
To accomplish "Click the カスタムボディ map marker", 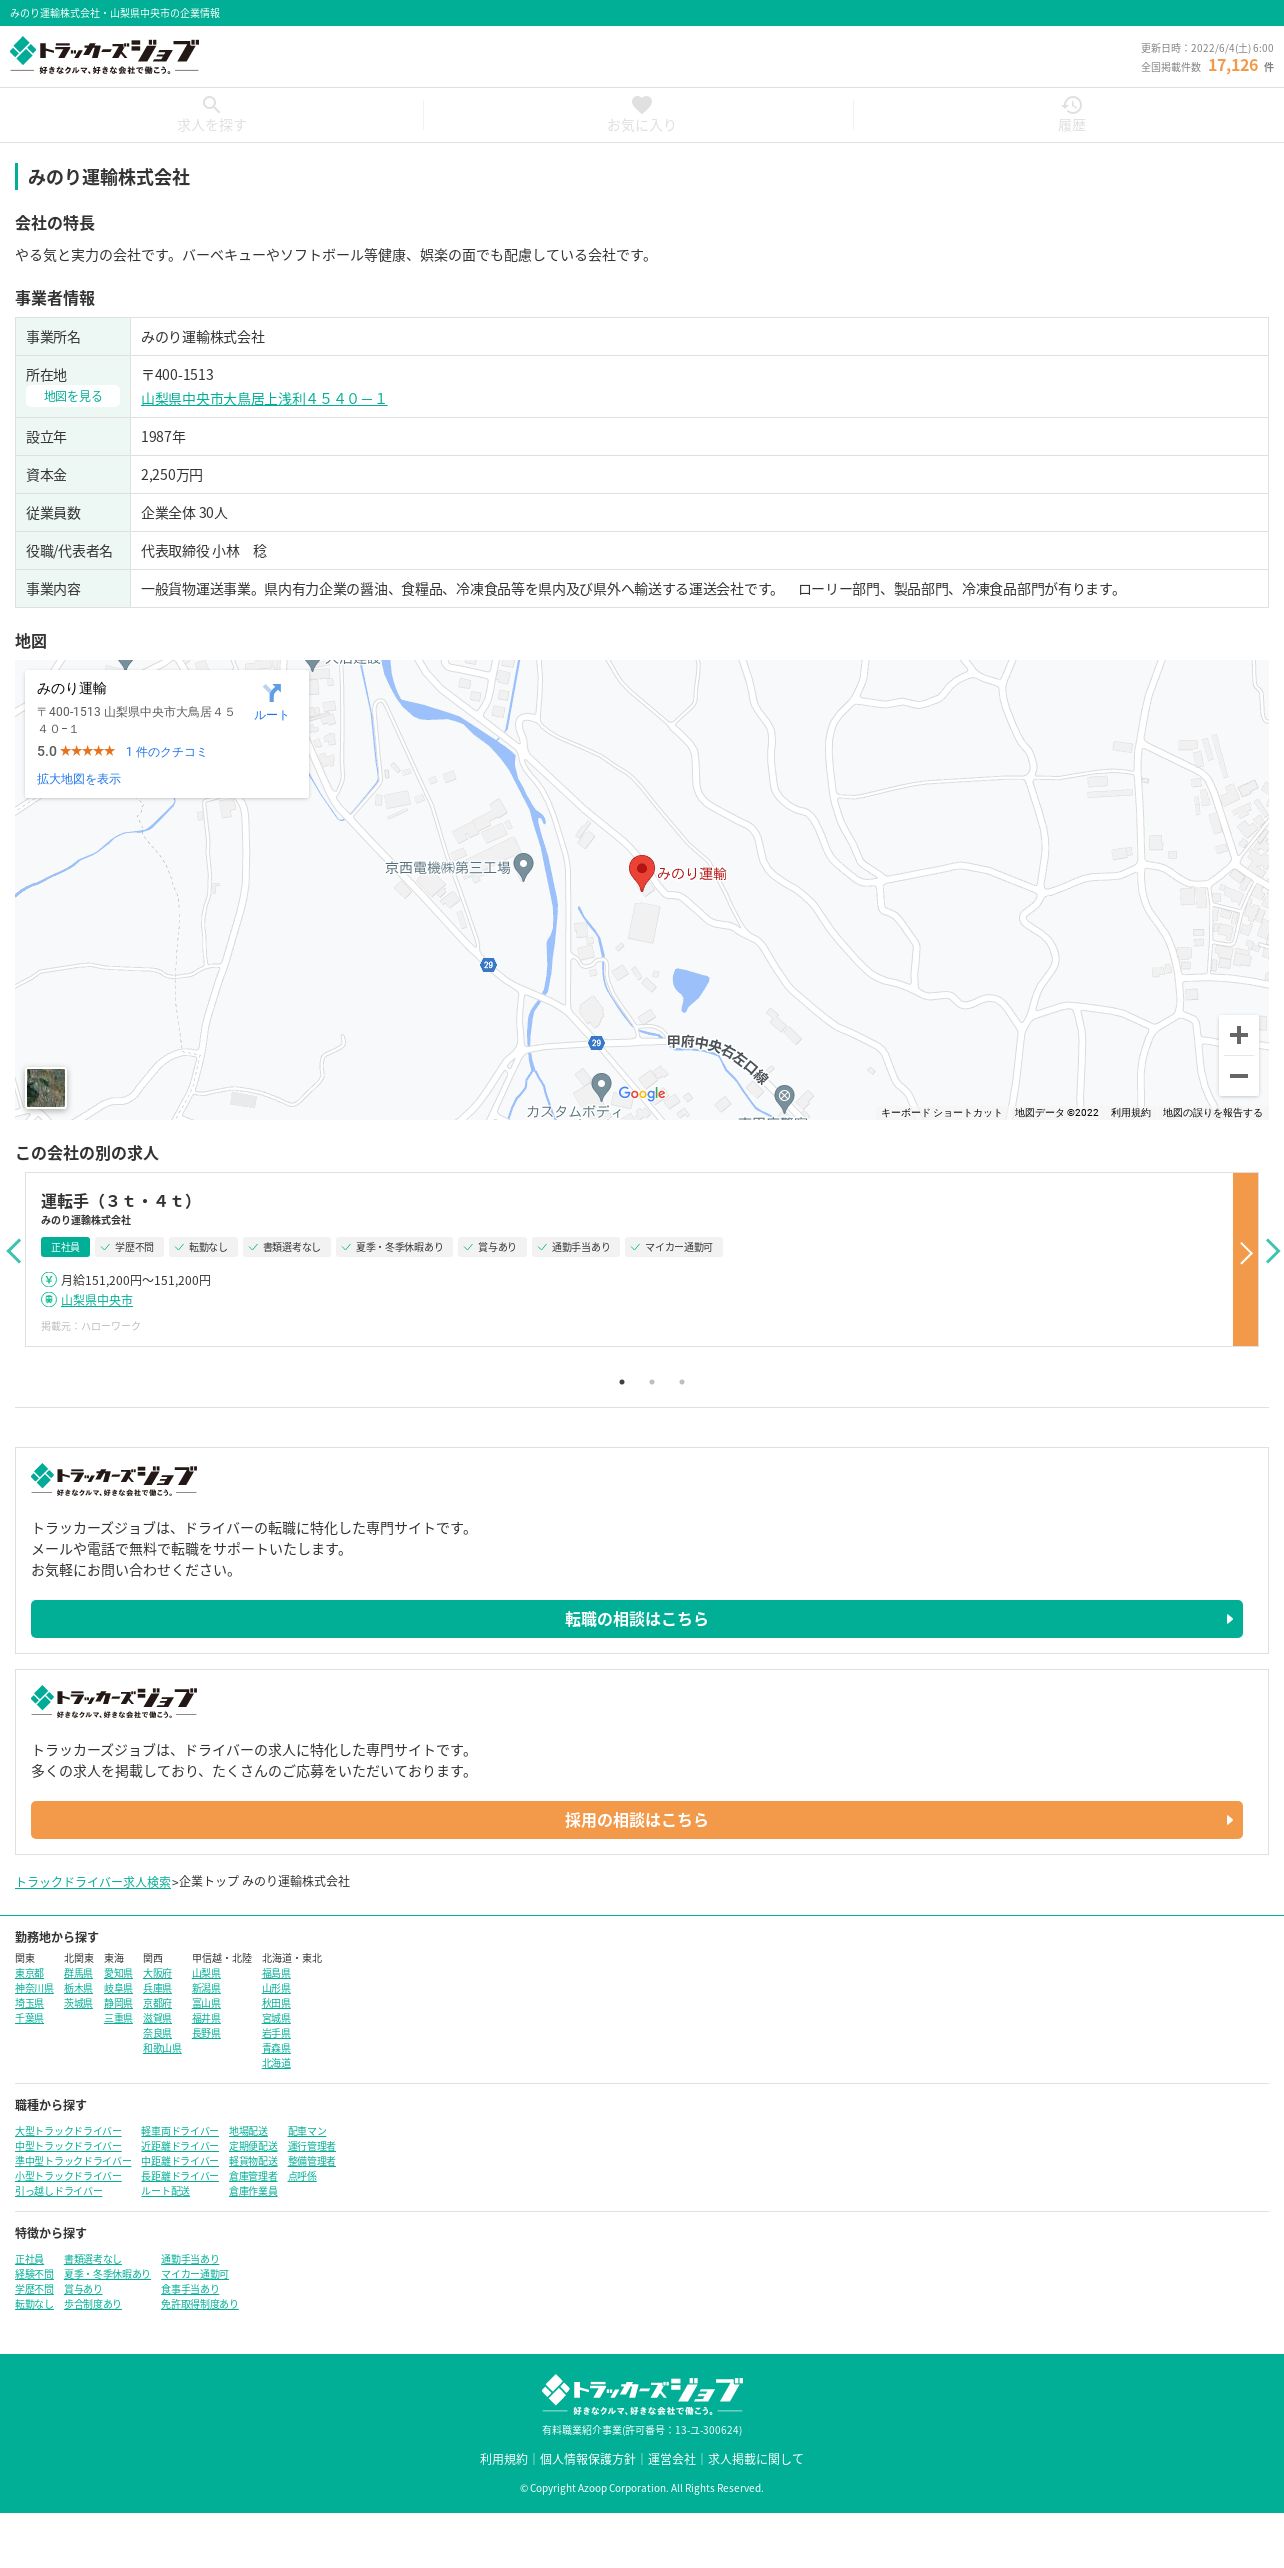I will [601, 1086].
